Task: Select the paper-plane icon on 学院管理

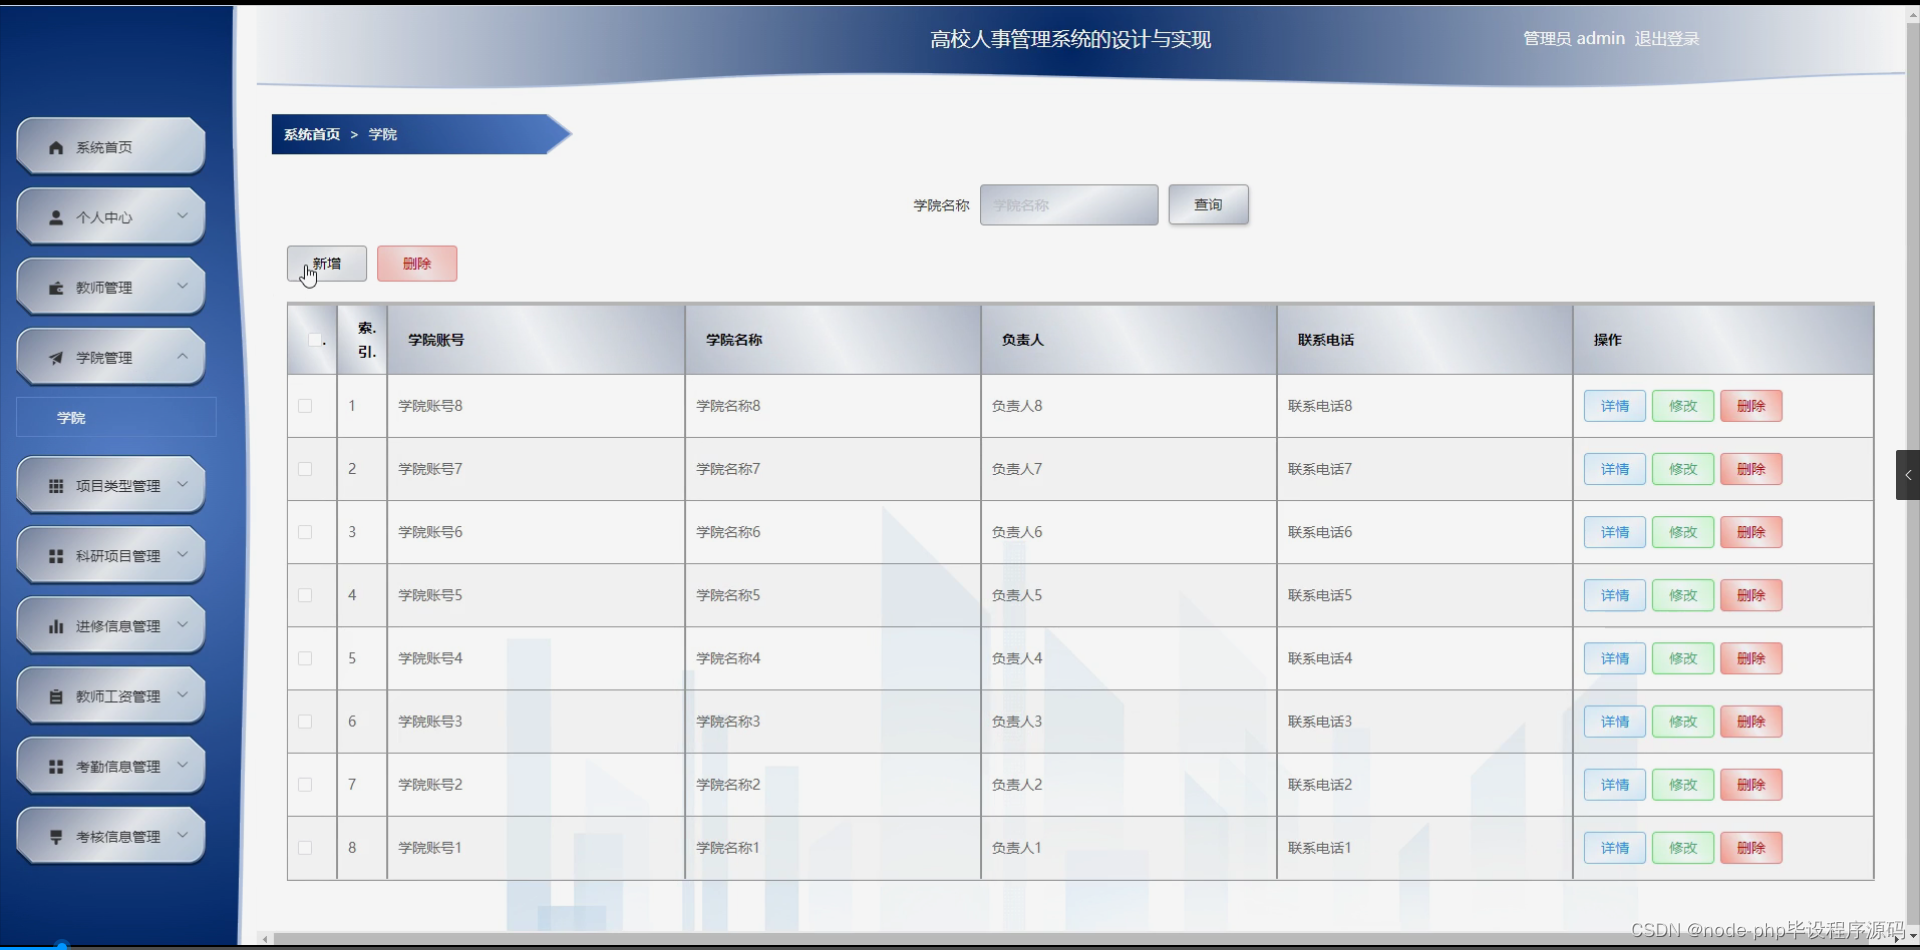Action: (x=56, y=357)
